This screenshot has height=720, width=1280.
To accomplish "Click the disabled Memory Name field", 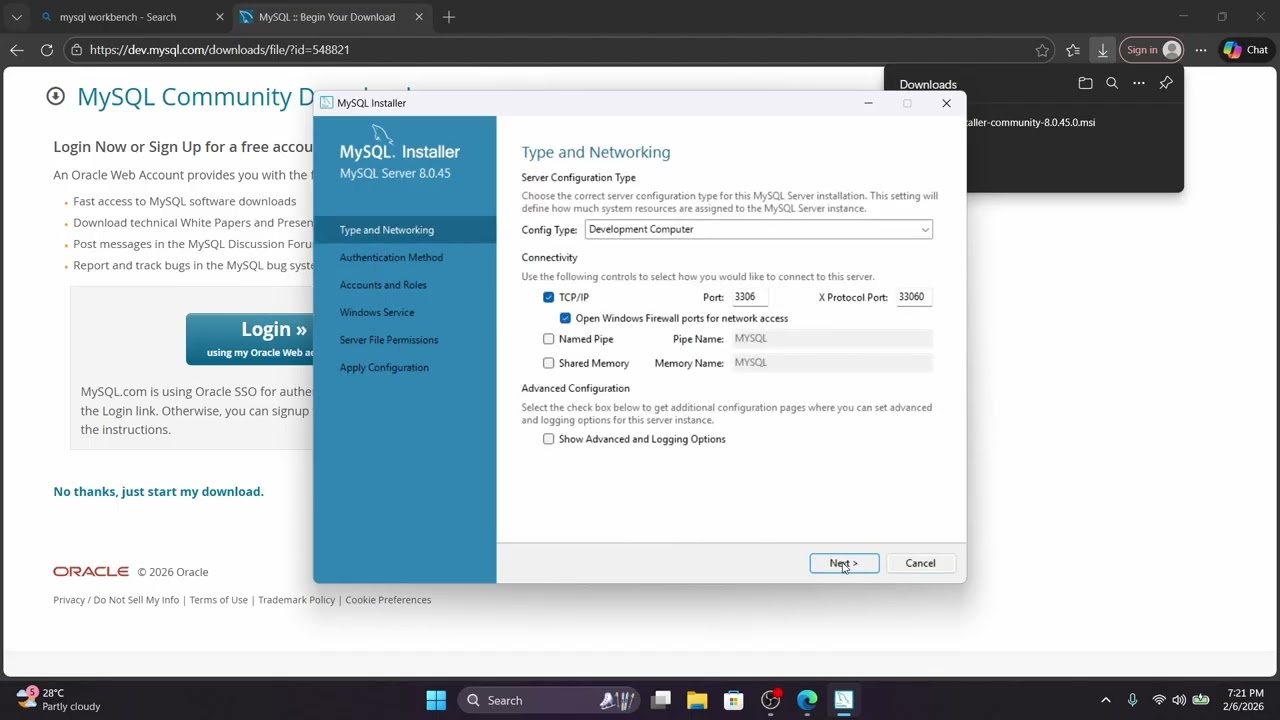I will [832, 363].
